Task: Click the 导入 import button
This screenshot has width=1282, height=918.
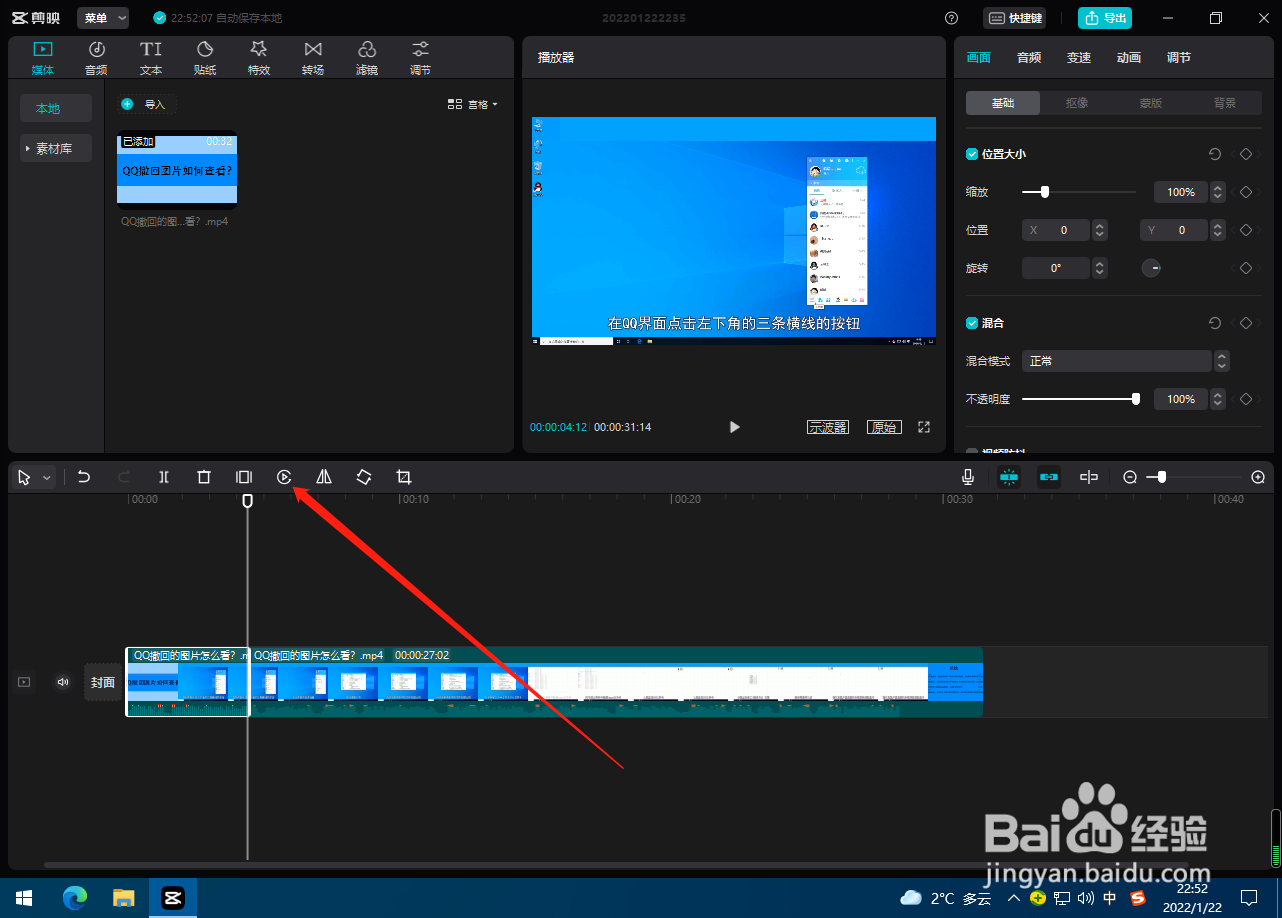Action: [145, 104]
